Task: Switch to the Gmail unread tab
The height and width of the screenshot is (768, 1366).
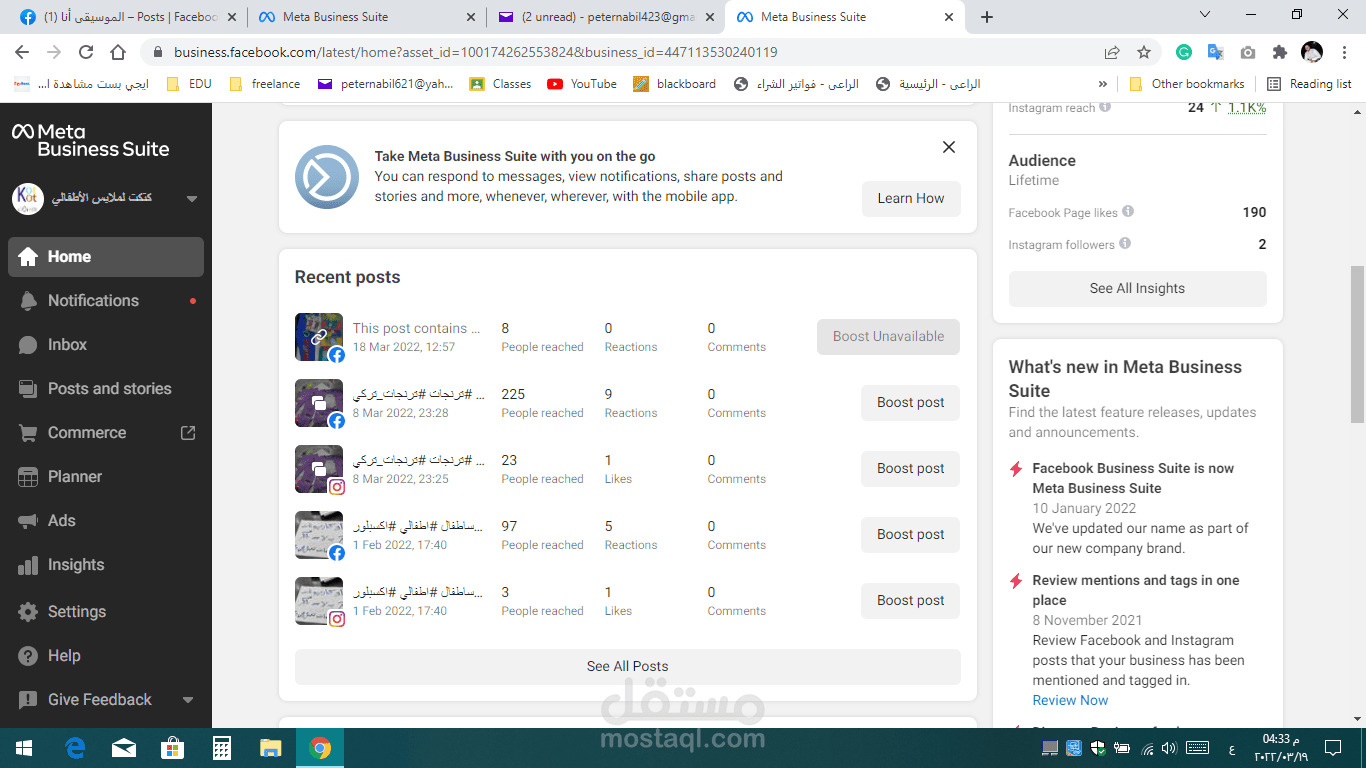Action: (607, 17)
